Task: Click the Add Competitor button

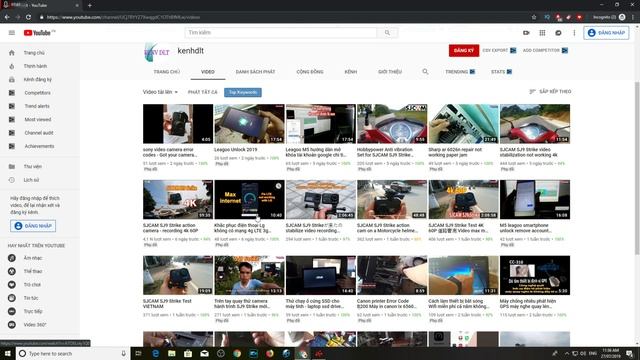Action: pyautogui.click(x=545, y=51)
